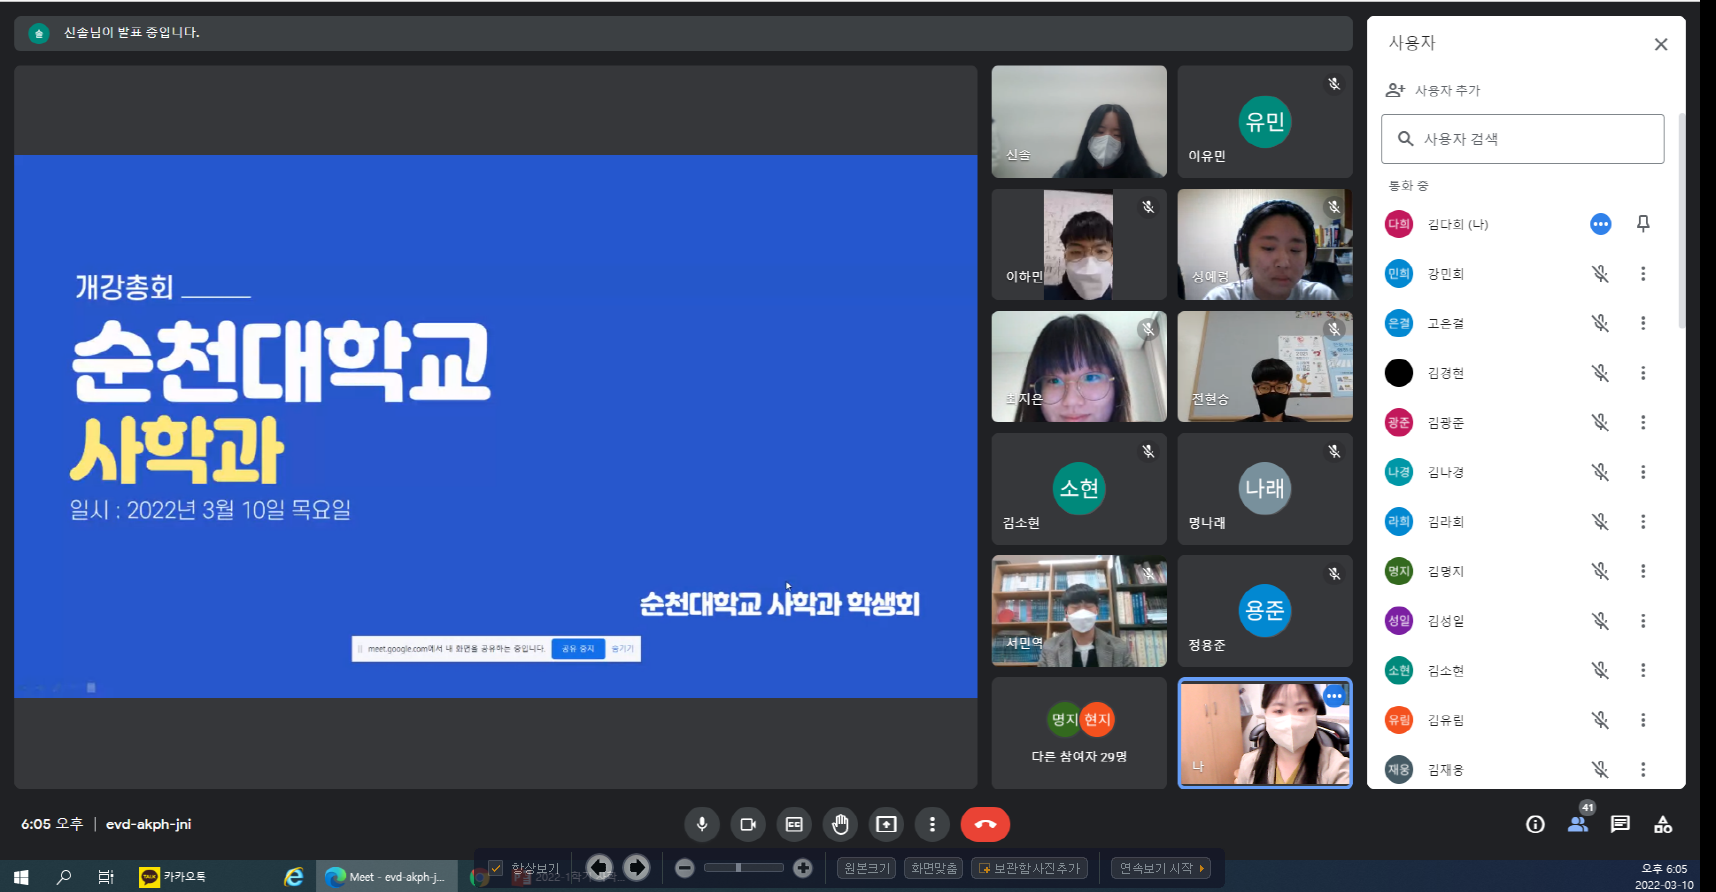Mute 김나경 via microphone icon

pos(1601,472)
